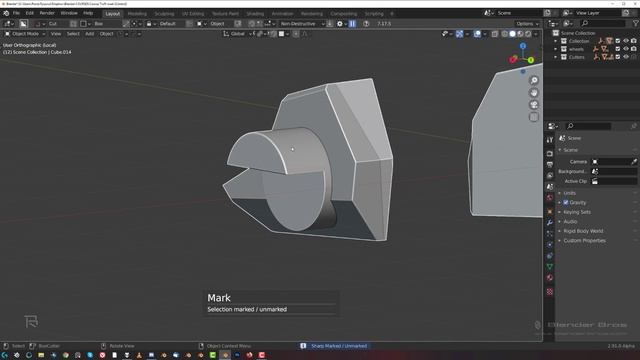The width and height of the screenshot is (640, 360).
Task: Switch perspective/orthographic grid icon in viewport
Action: [534, 117]
